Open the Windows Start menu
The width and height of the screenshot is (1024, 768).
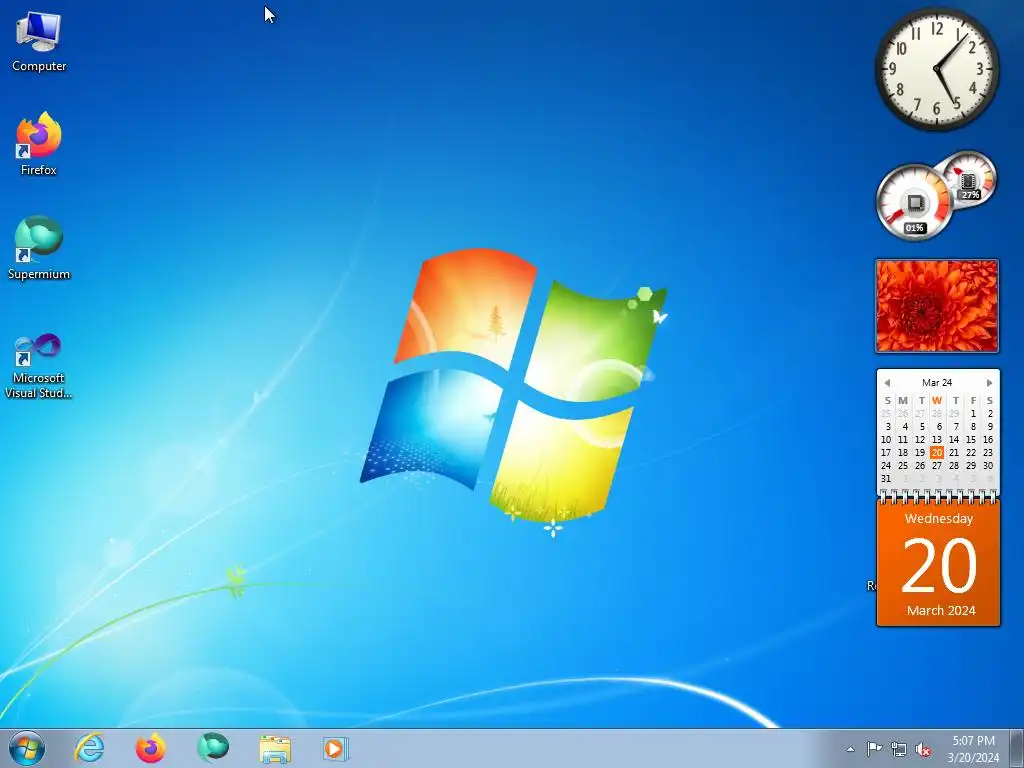pyautogui.click(x=27, y=748)
